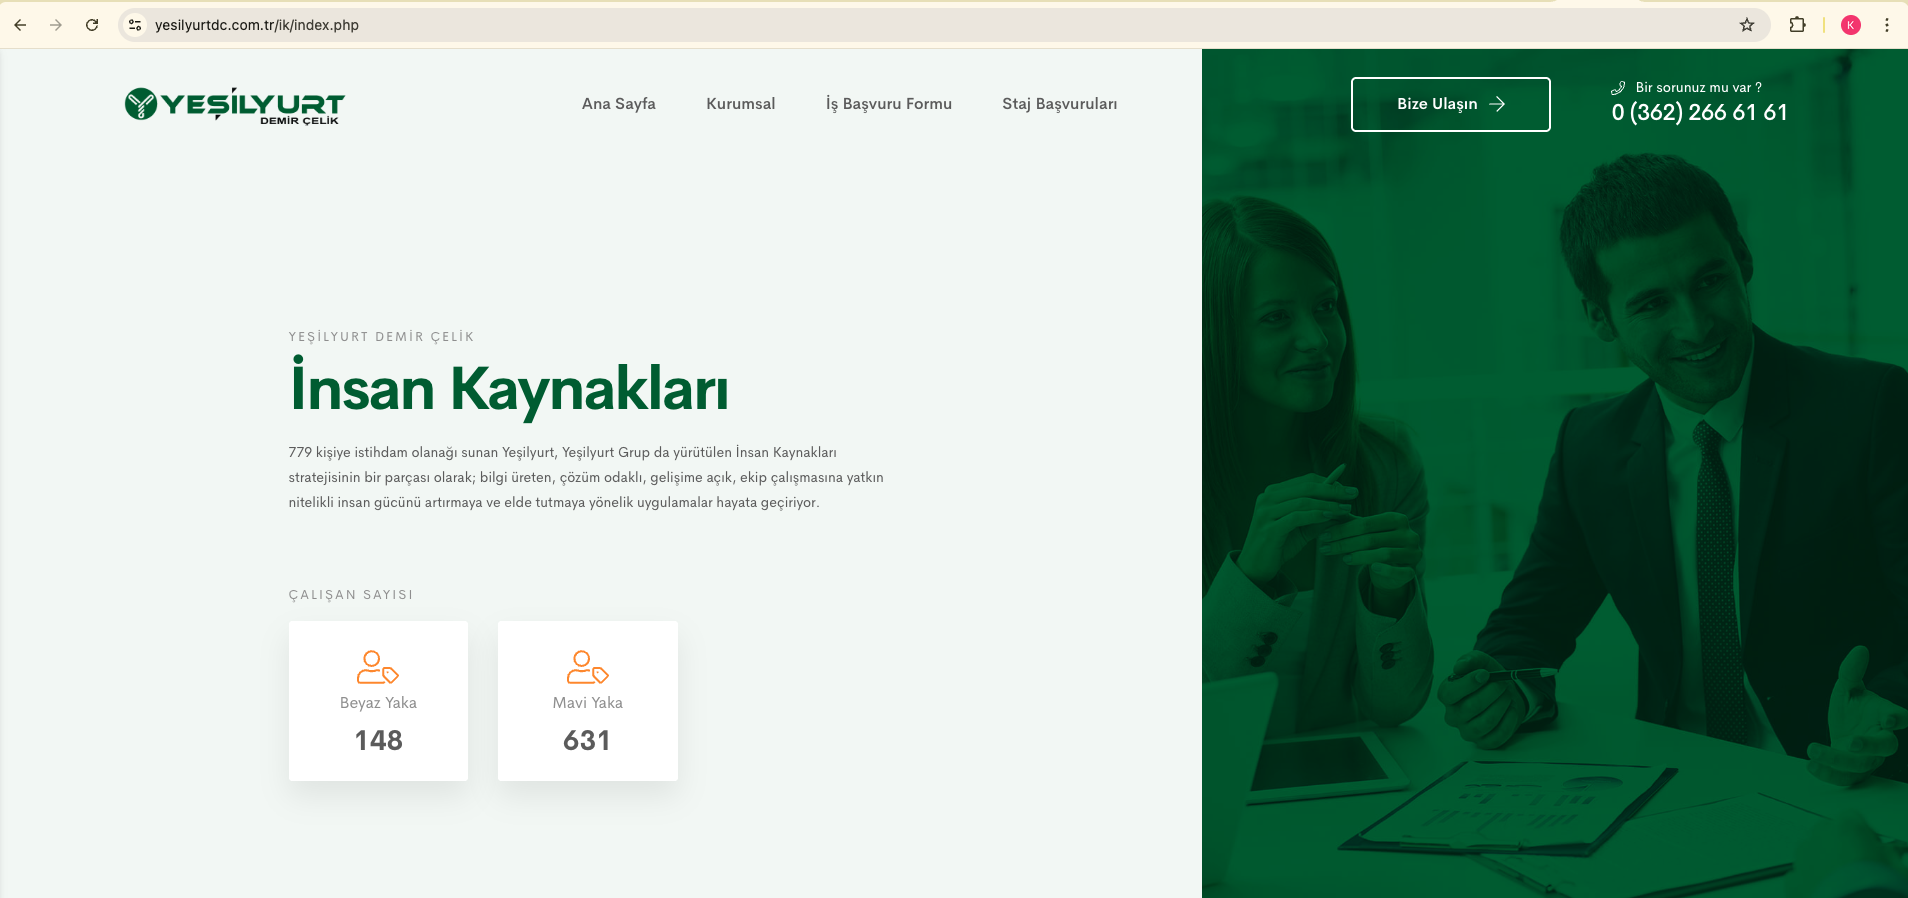This screenshot has width=1908, height=898.
Task: Click the number 148
Action: click(378, 741)
